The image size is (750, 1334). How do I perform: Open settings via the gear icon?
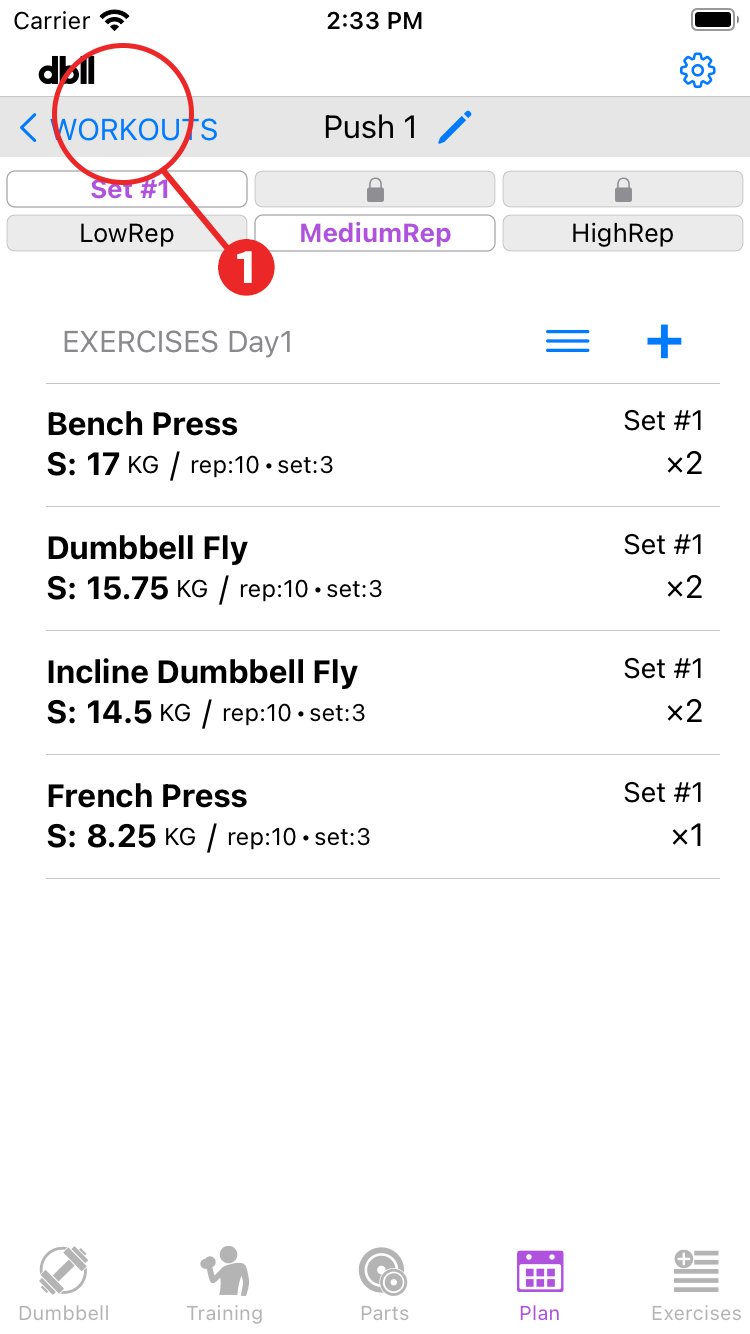[697, 70]
